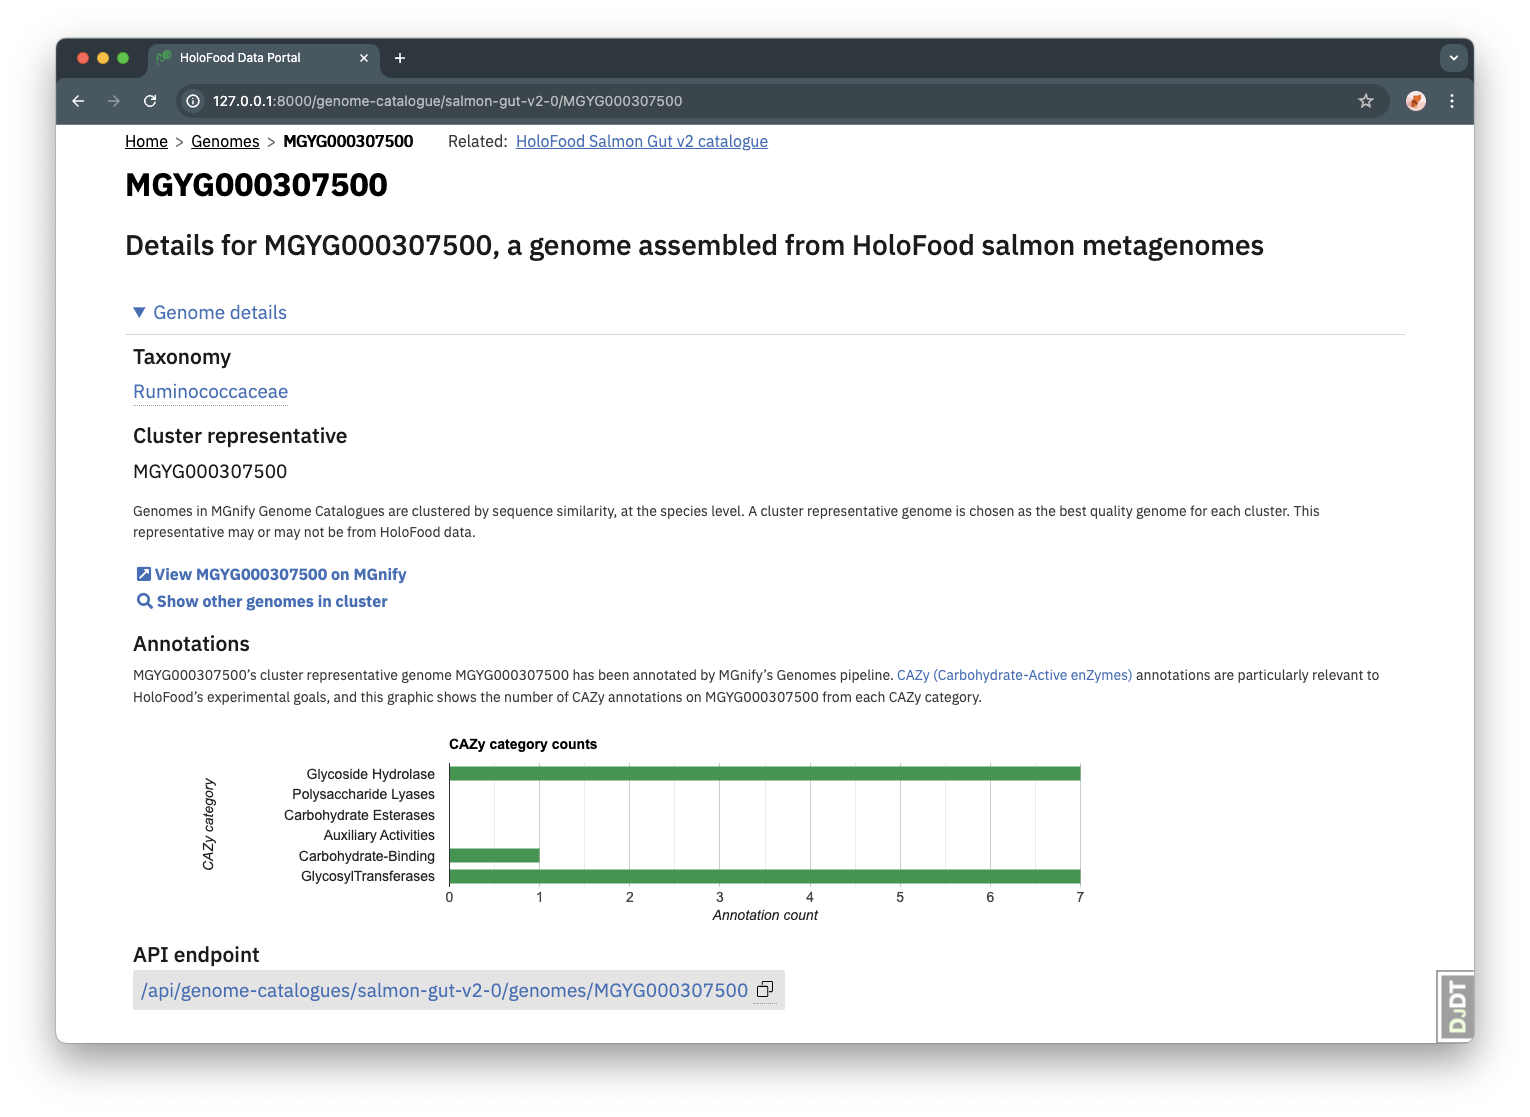Follow the Ruminococcaceae taxonomy link
Viewport: 1530px width, 1117px height.
[210, 392]
